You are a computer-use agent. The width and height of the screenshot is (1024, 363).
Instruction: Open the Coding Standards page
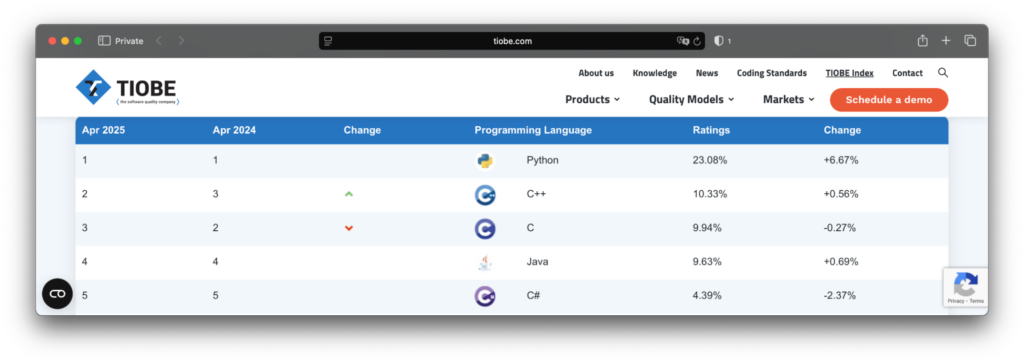coord(772,73)
